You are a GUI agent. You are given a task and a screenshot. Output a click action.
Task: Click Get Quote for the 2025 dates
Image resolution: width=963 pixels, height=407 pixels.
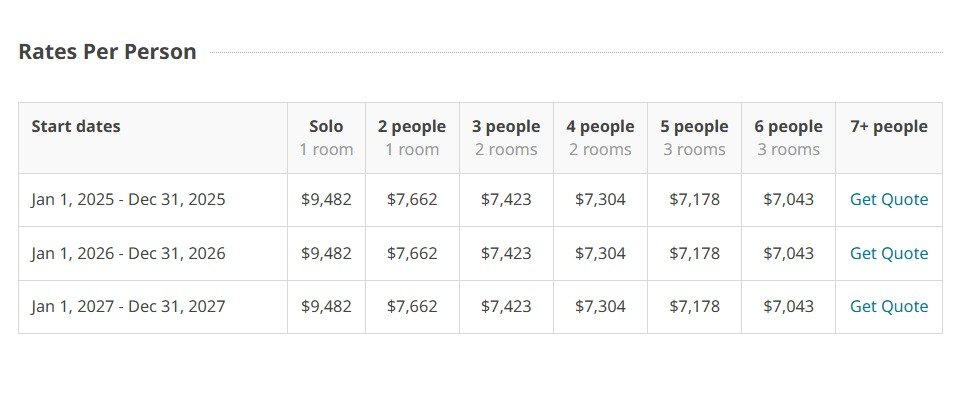coord(888,200)
